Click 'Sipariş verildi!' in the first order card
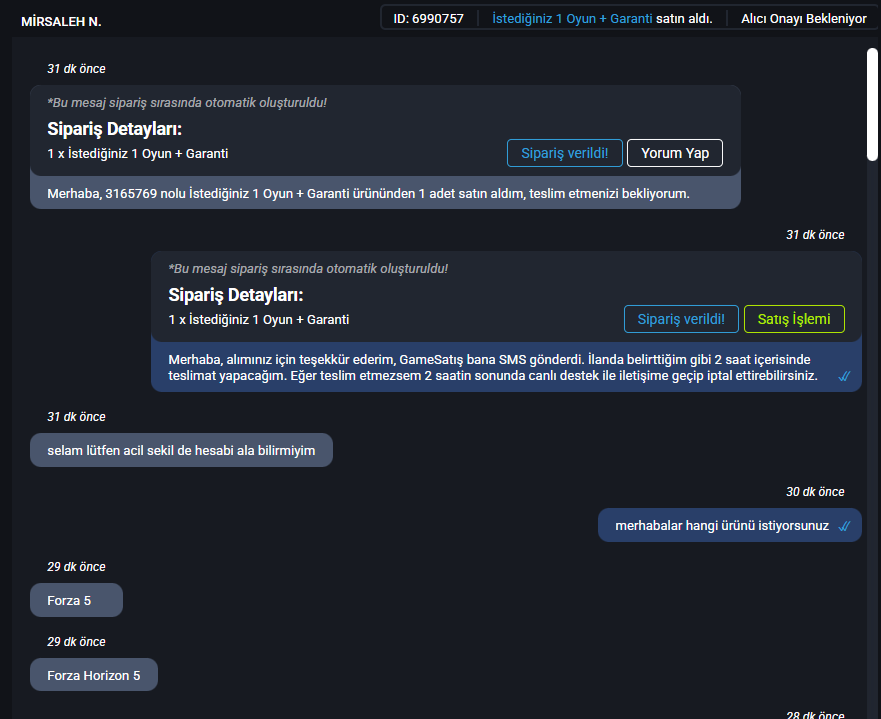This screenshot has width=881, height=719. point(565,153)
